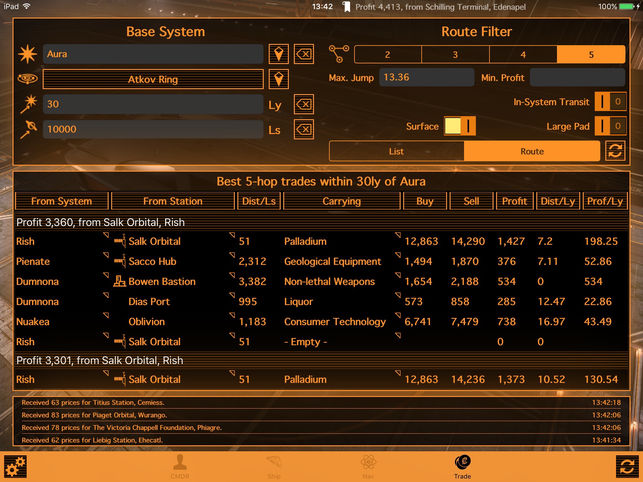This screenshot has height=482, width=643.
Task: Open the Ship tab
Action: (274, 467)
